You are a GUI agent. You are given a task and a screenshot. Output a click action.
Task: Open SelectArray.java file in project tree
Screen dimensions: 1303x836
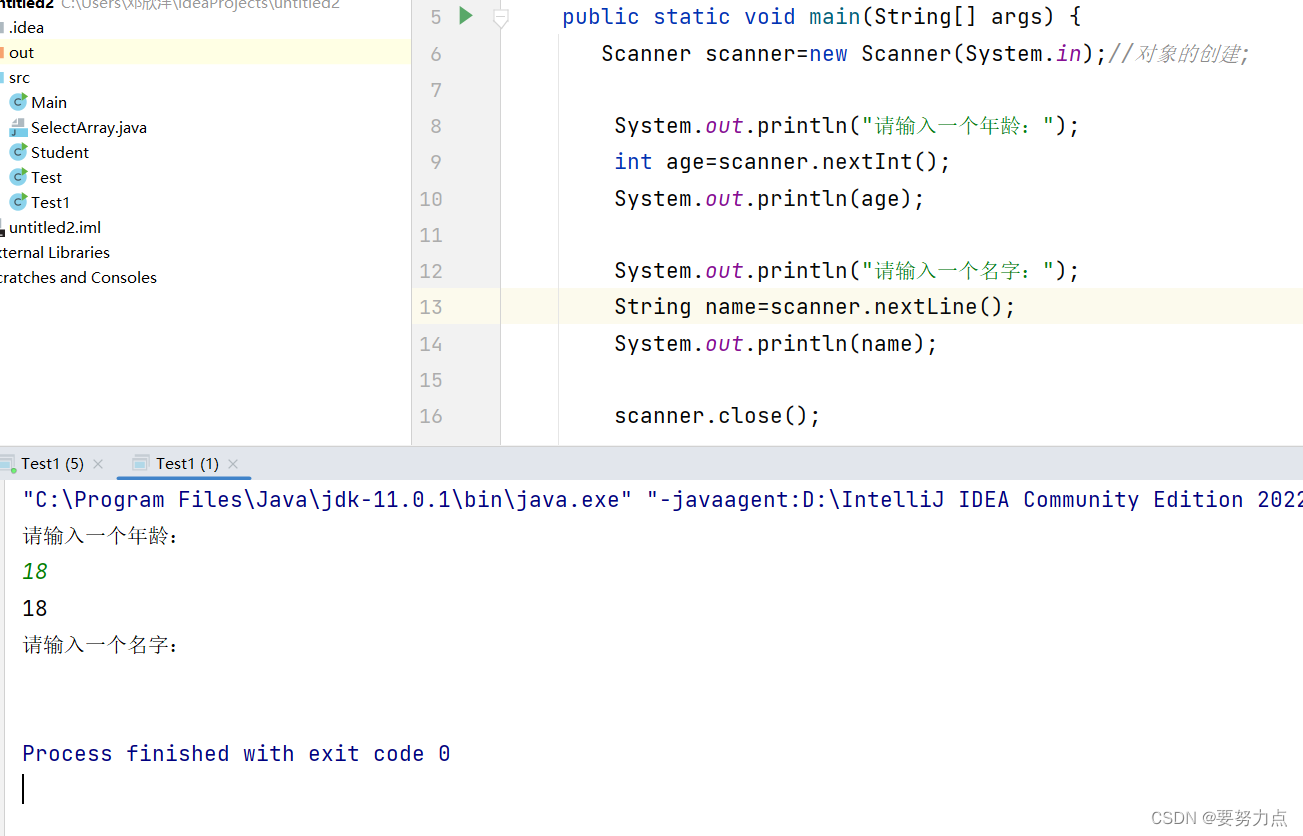coord(89,127)
